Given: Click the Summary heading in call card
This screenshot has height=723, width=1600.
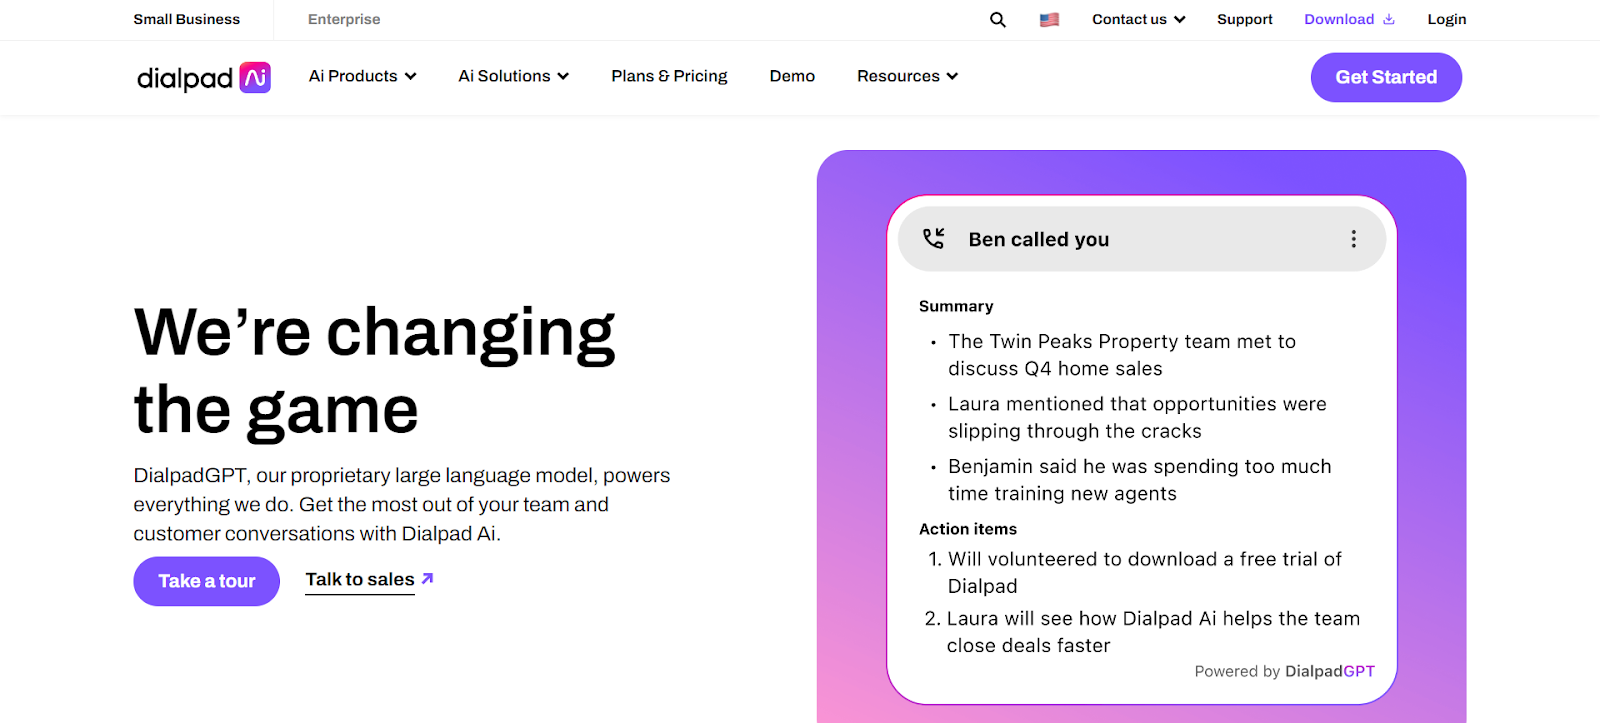Looking at the screenshot, I should (956, 306).
